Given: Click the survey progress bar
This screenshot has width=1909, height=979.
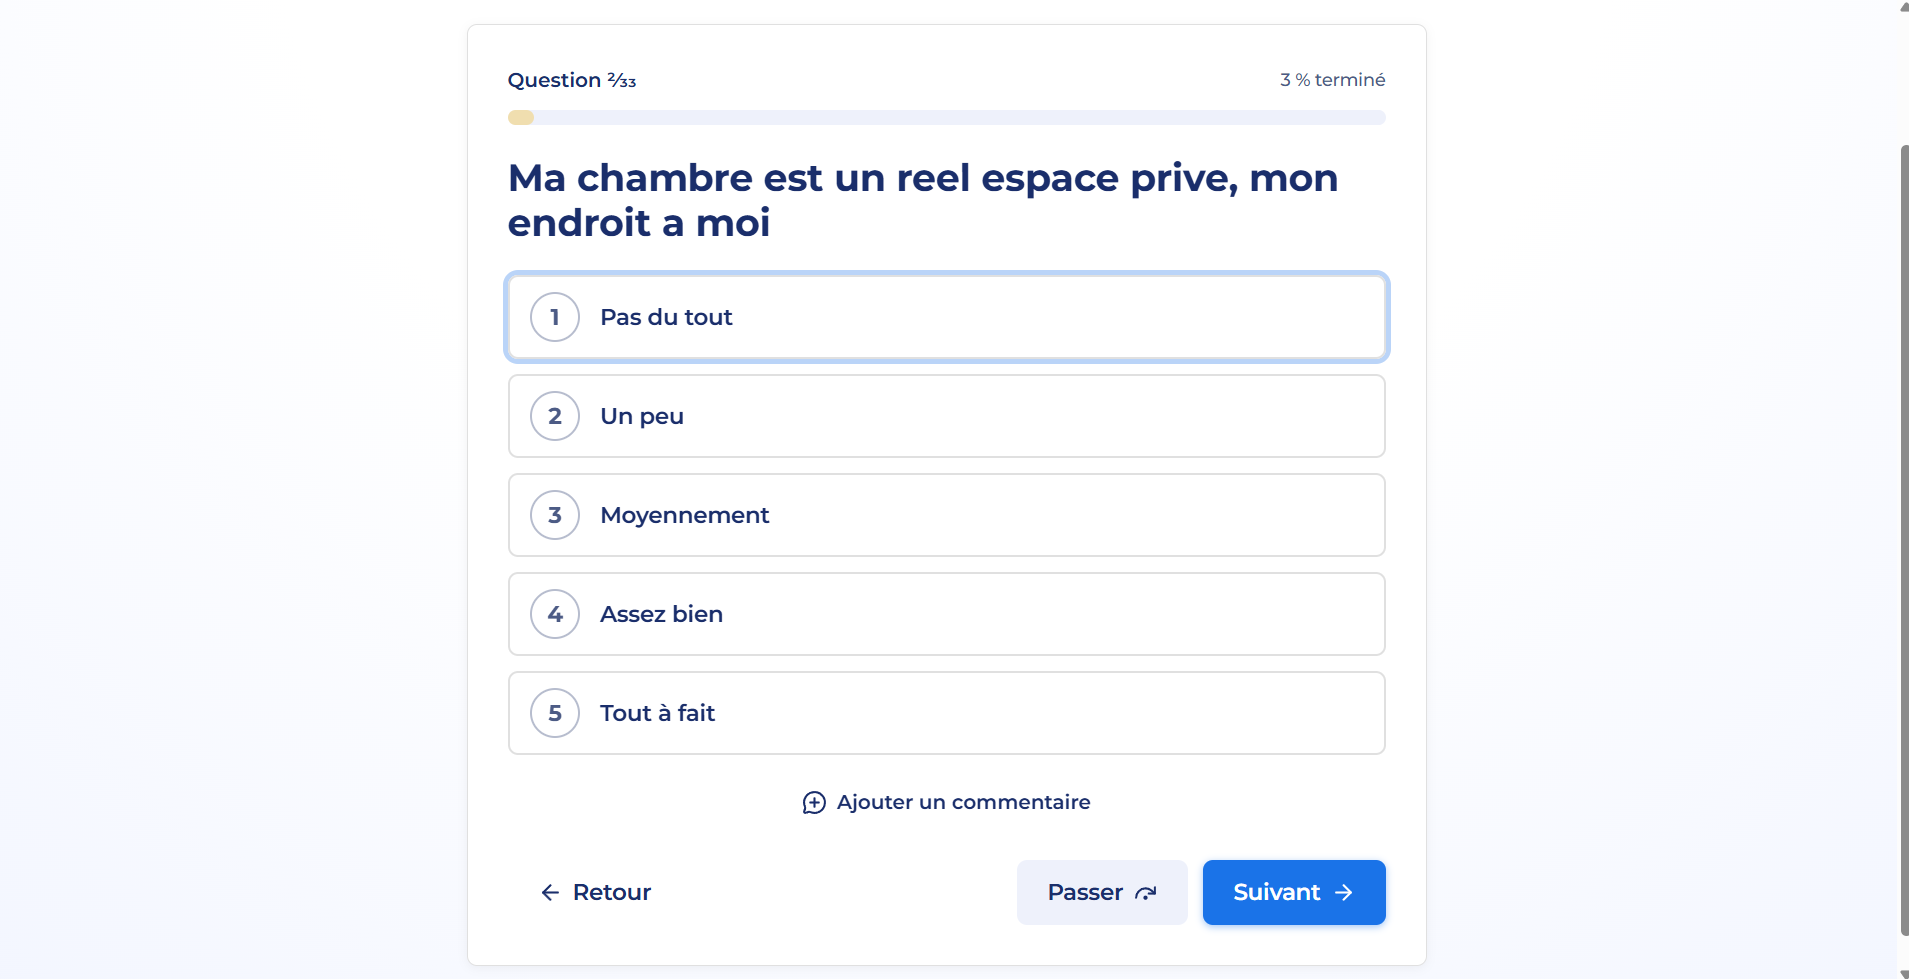Looking at the screenshot, I should [946, 118].
